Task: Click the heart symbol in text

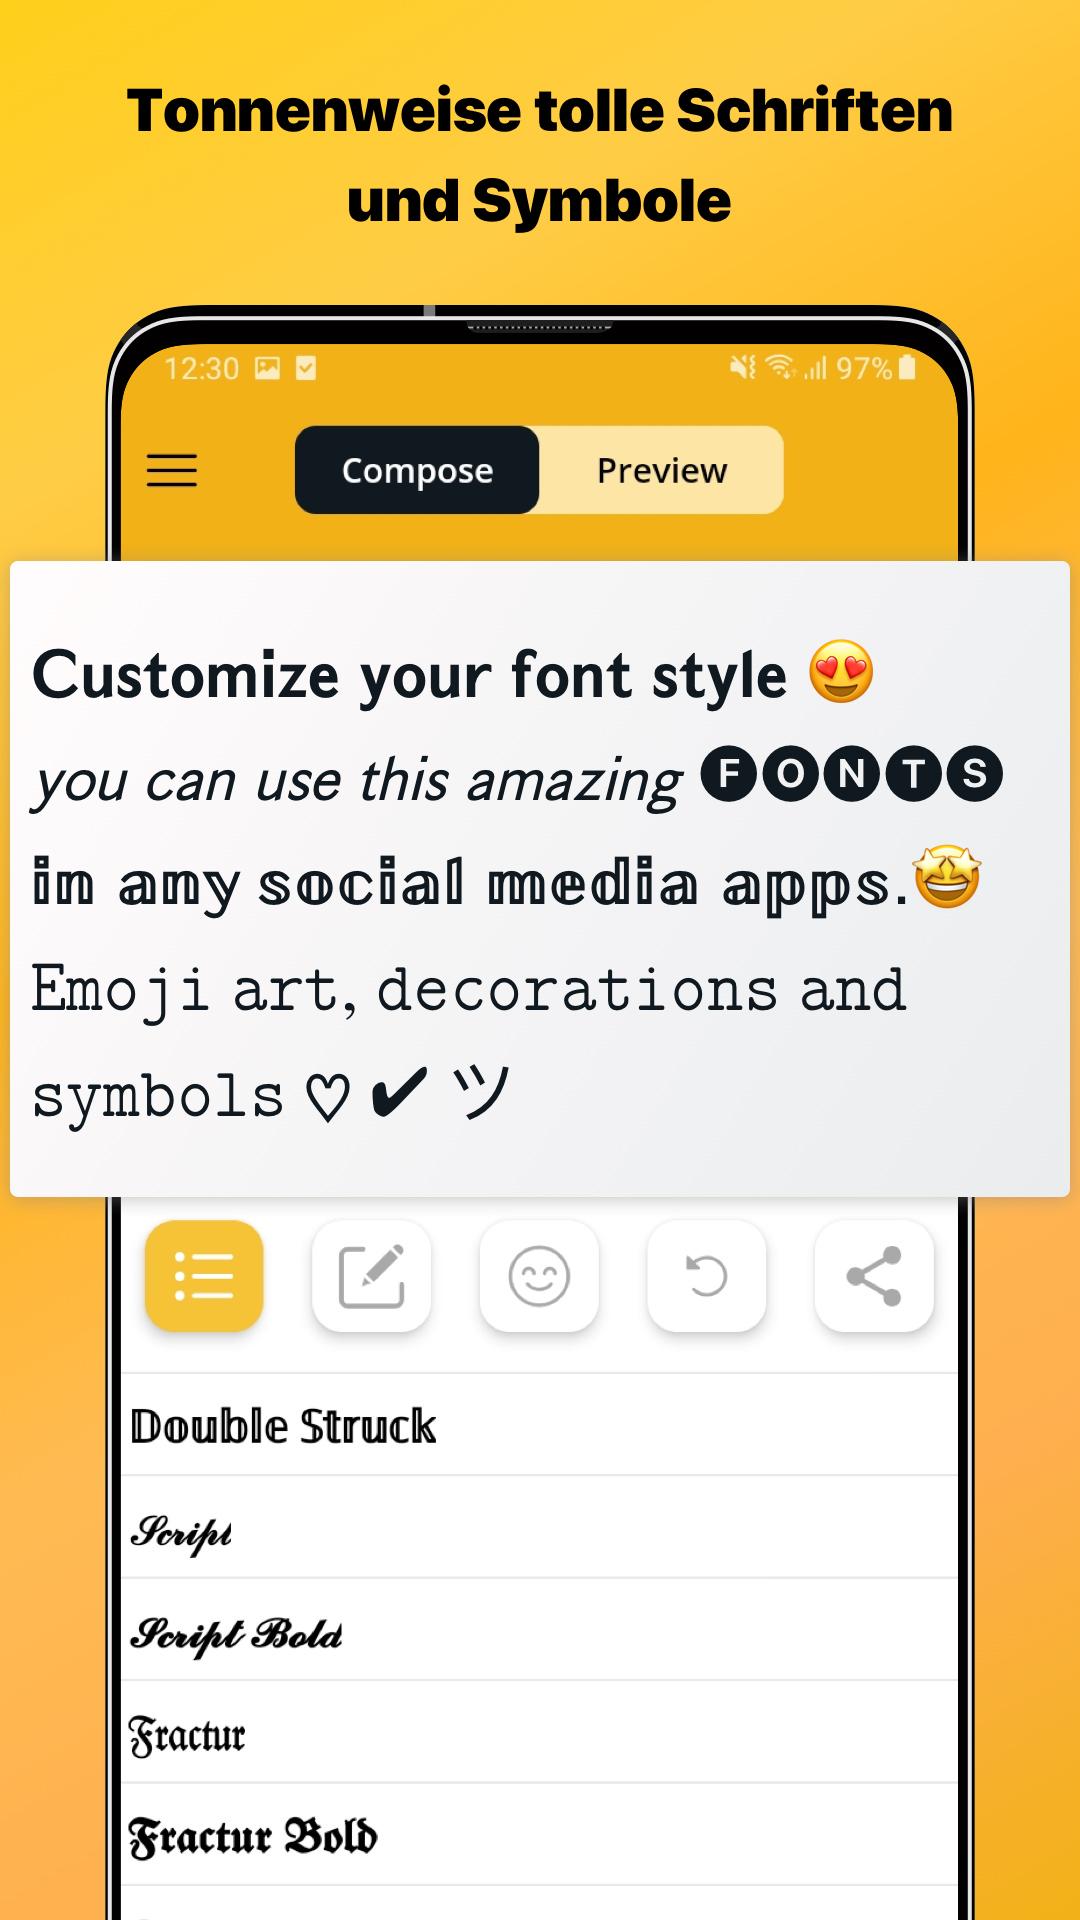Action: (328, 1098)
